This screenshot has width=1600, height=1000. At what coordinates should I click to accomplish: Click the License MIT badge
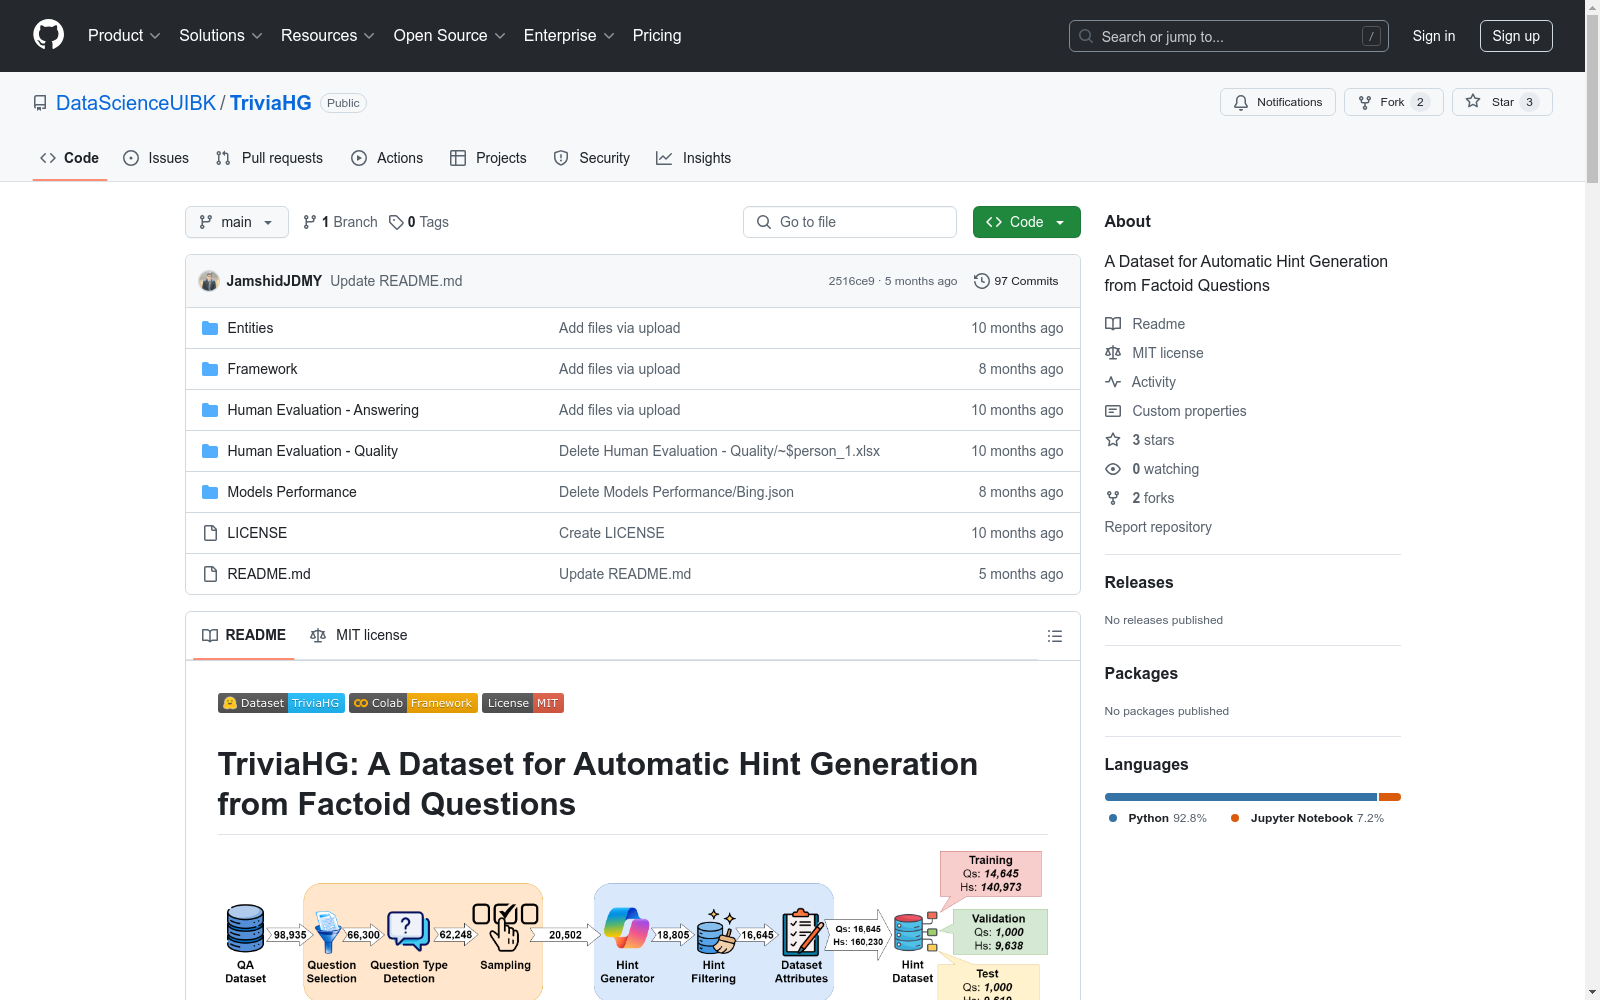(x=523, y=703)
